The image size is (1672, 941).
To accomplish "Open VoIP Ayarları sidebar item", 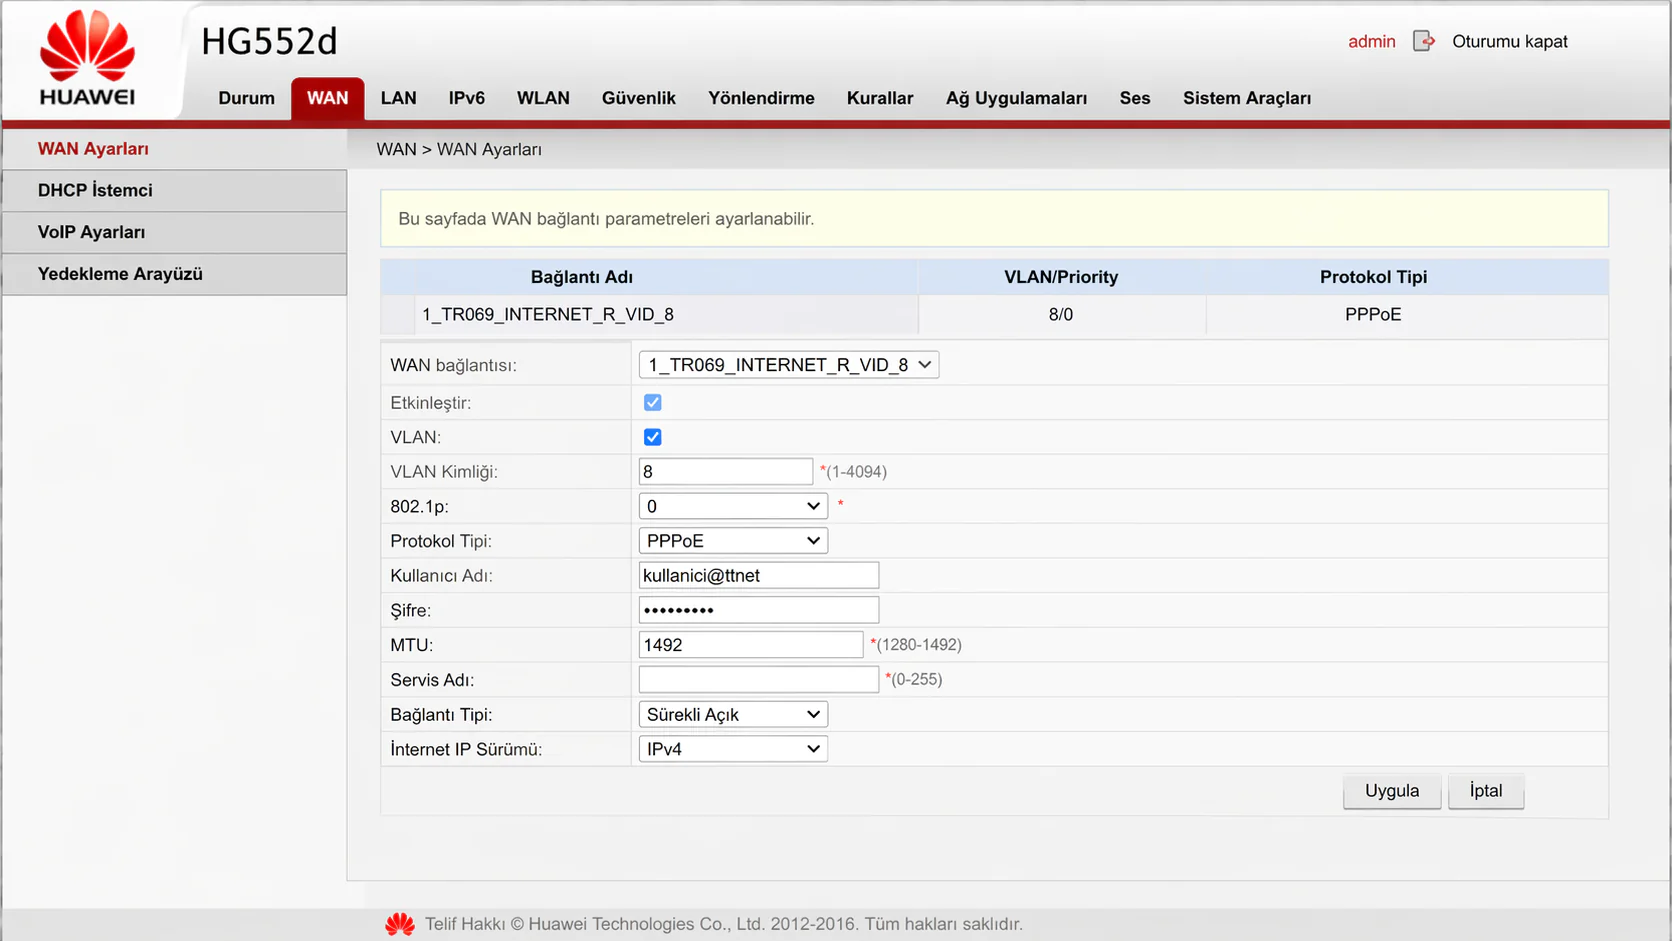I will (91, 232).
